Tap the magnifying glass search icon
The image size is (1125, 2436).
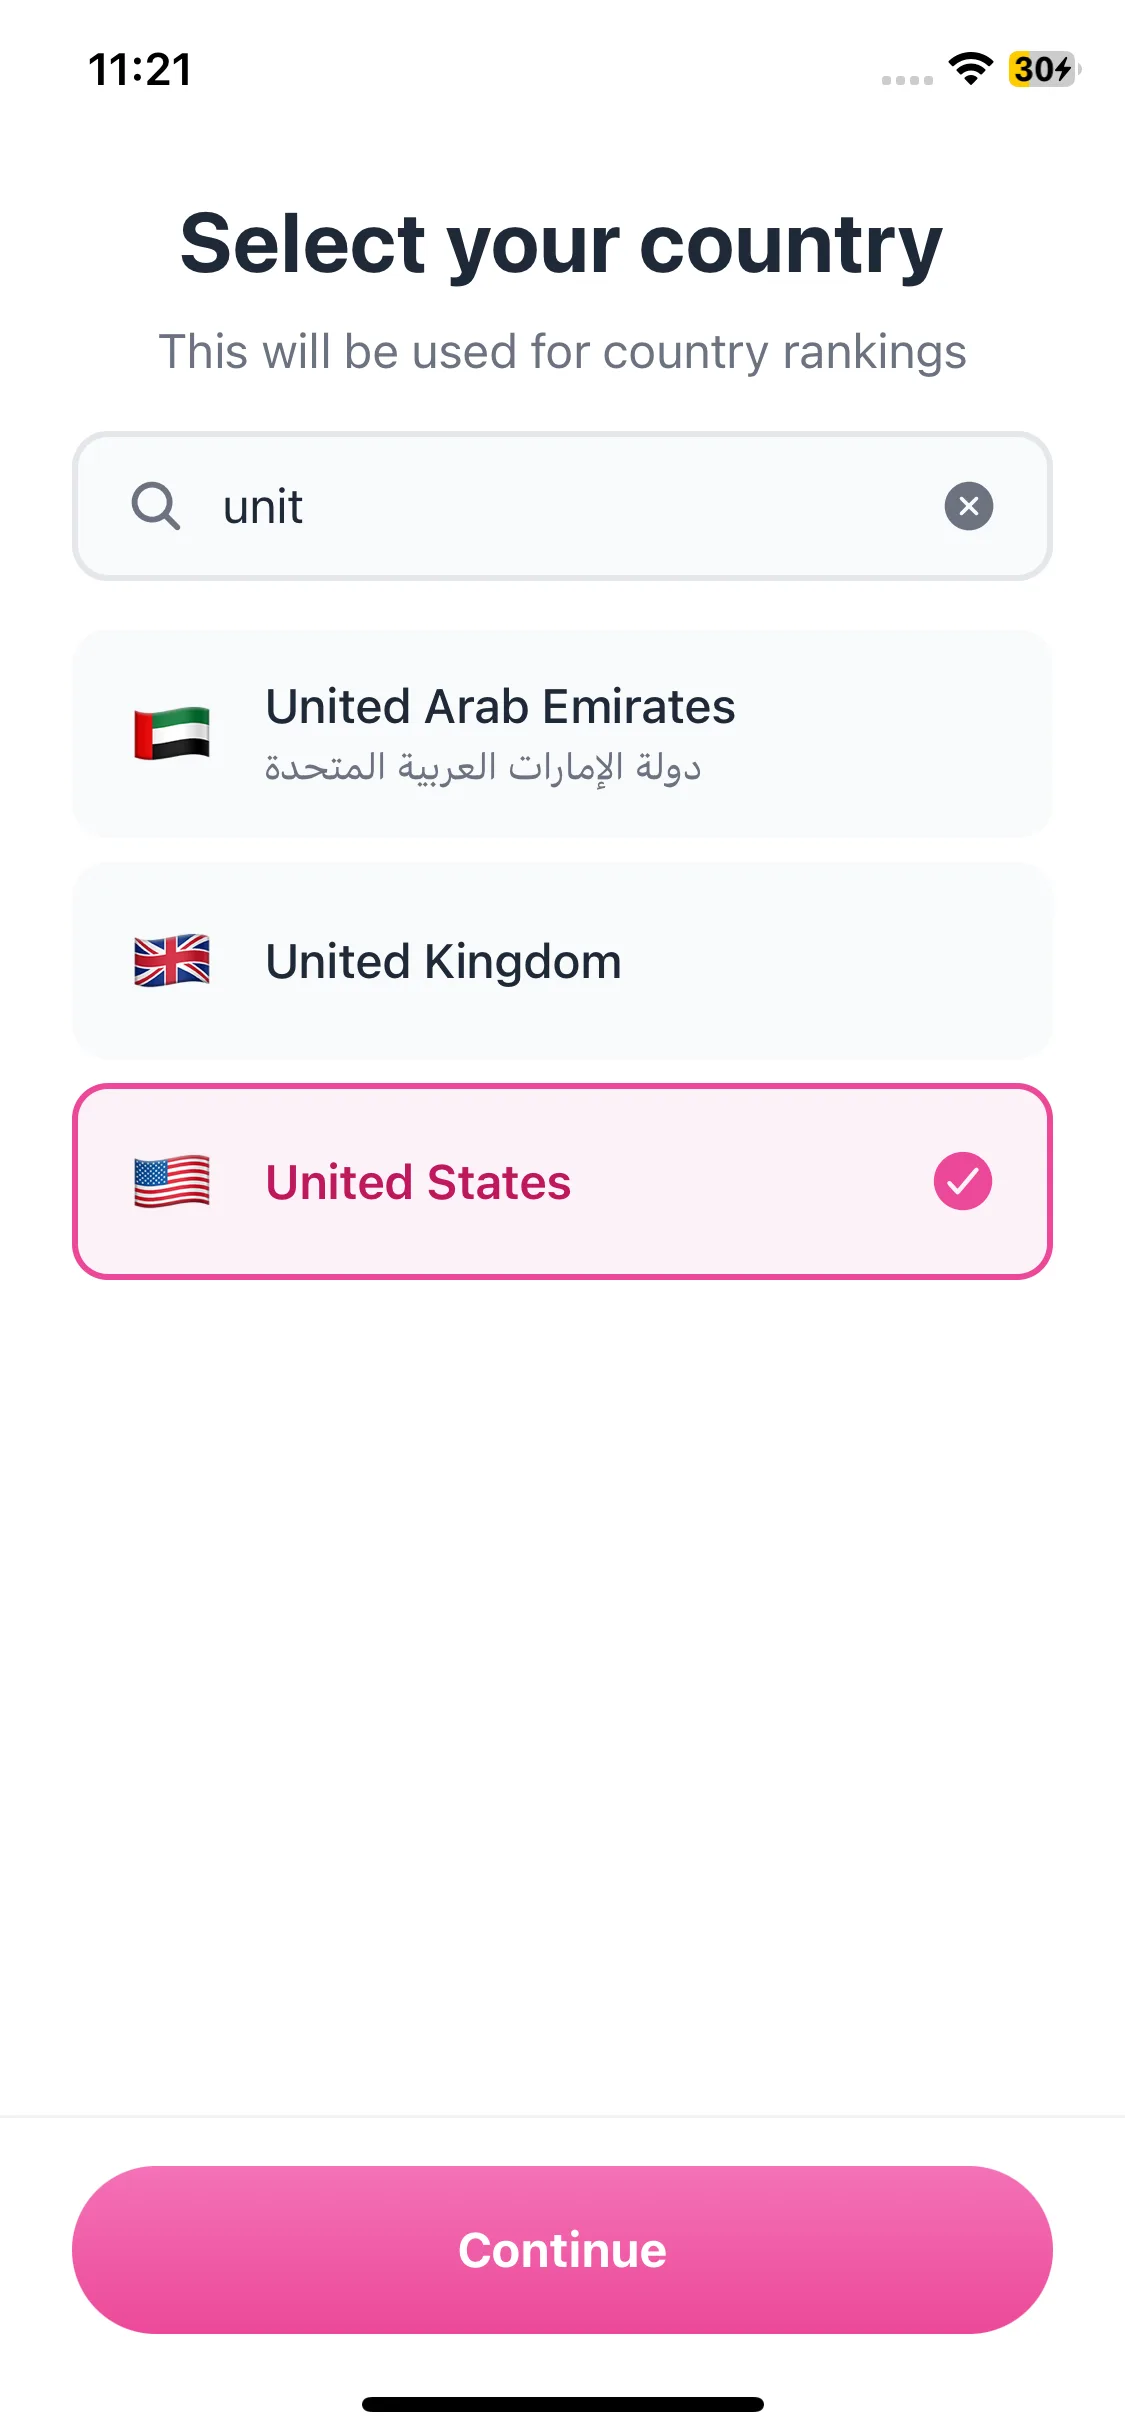(x=156, y=506)
